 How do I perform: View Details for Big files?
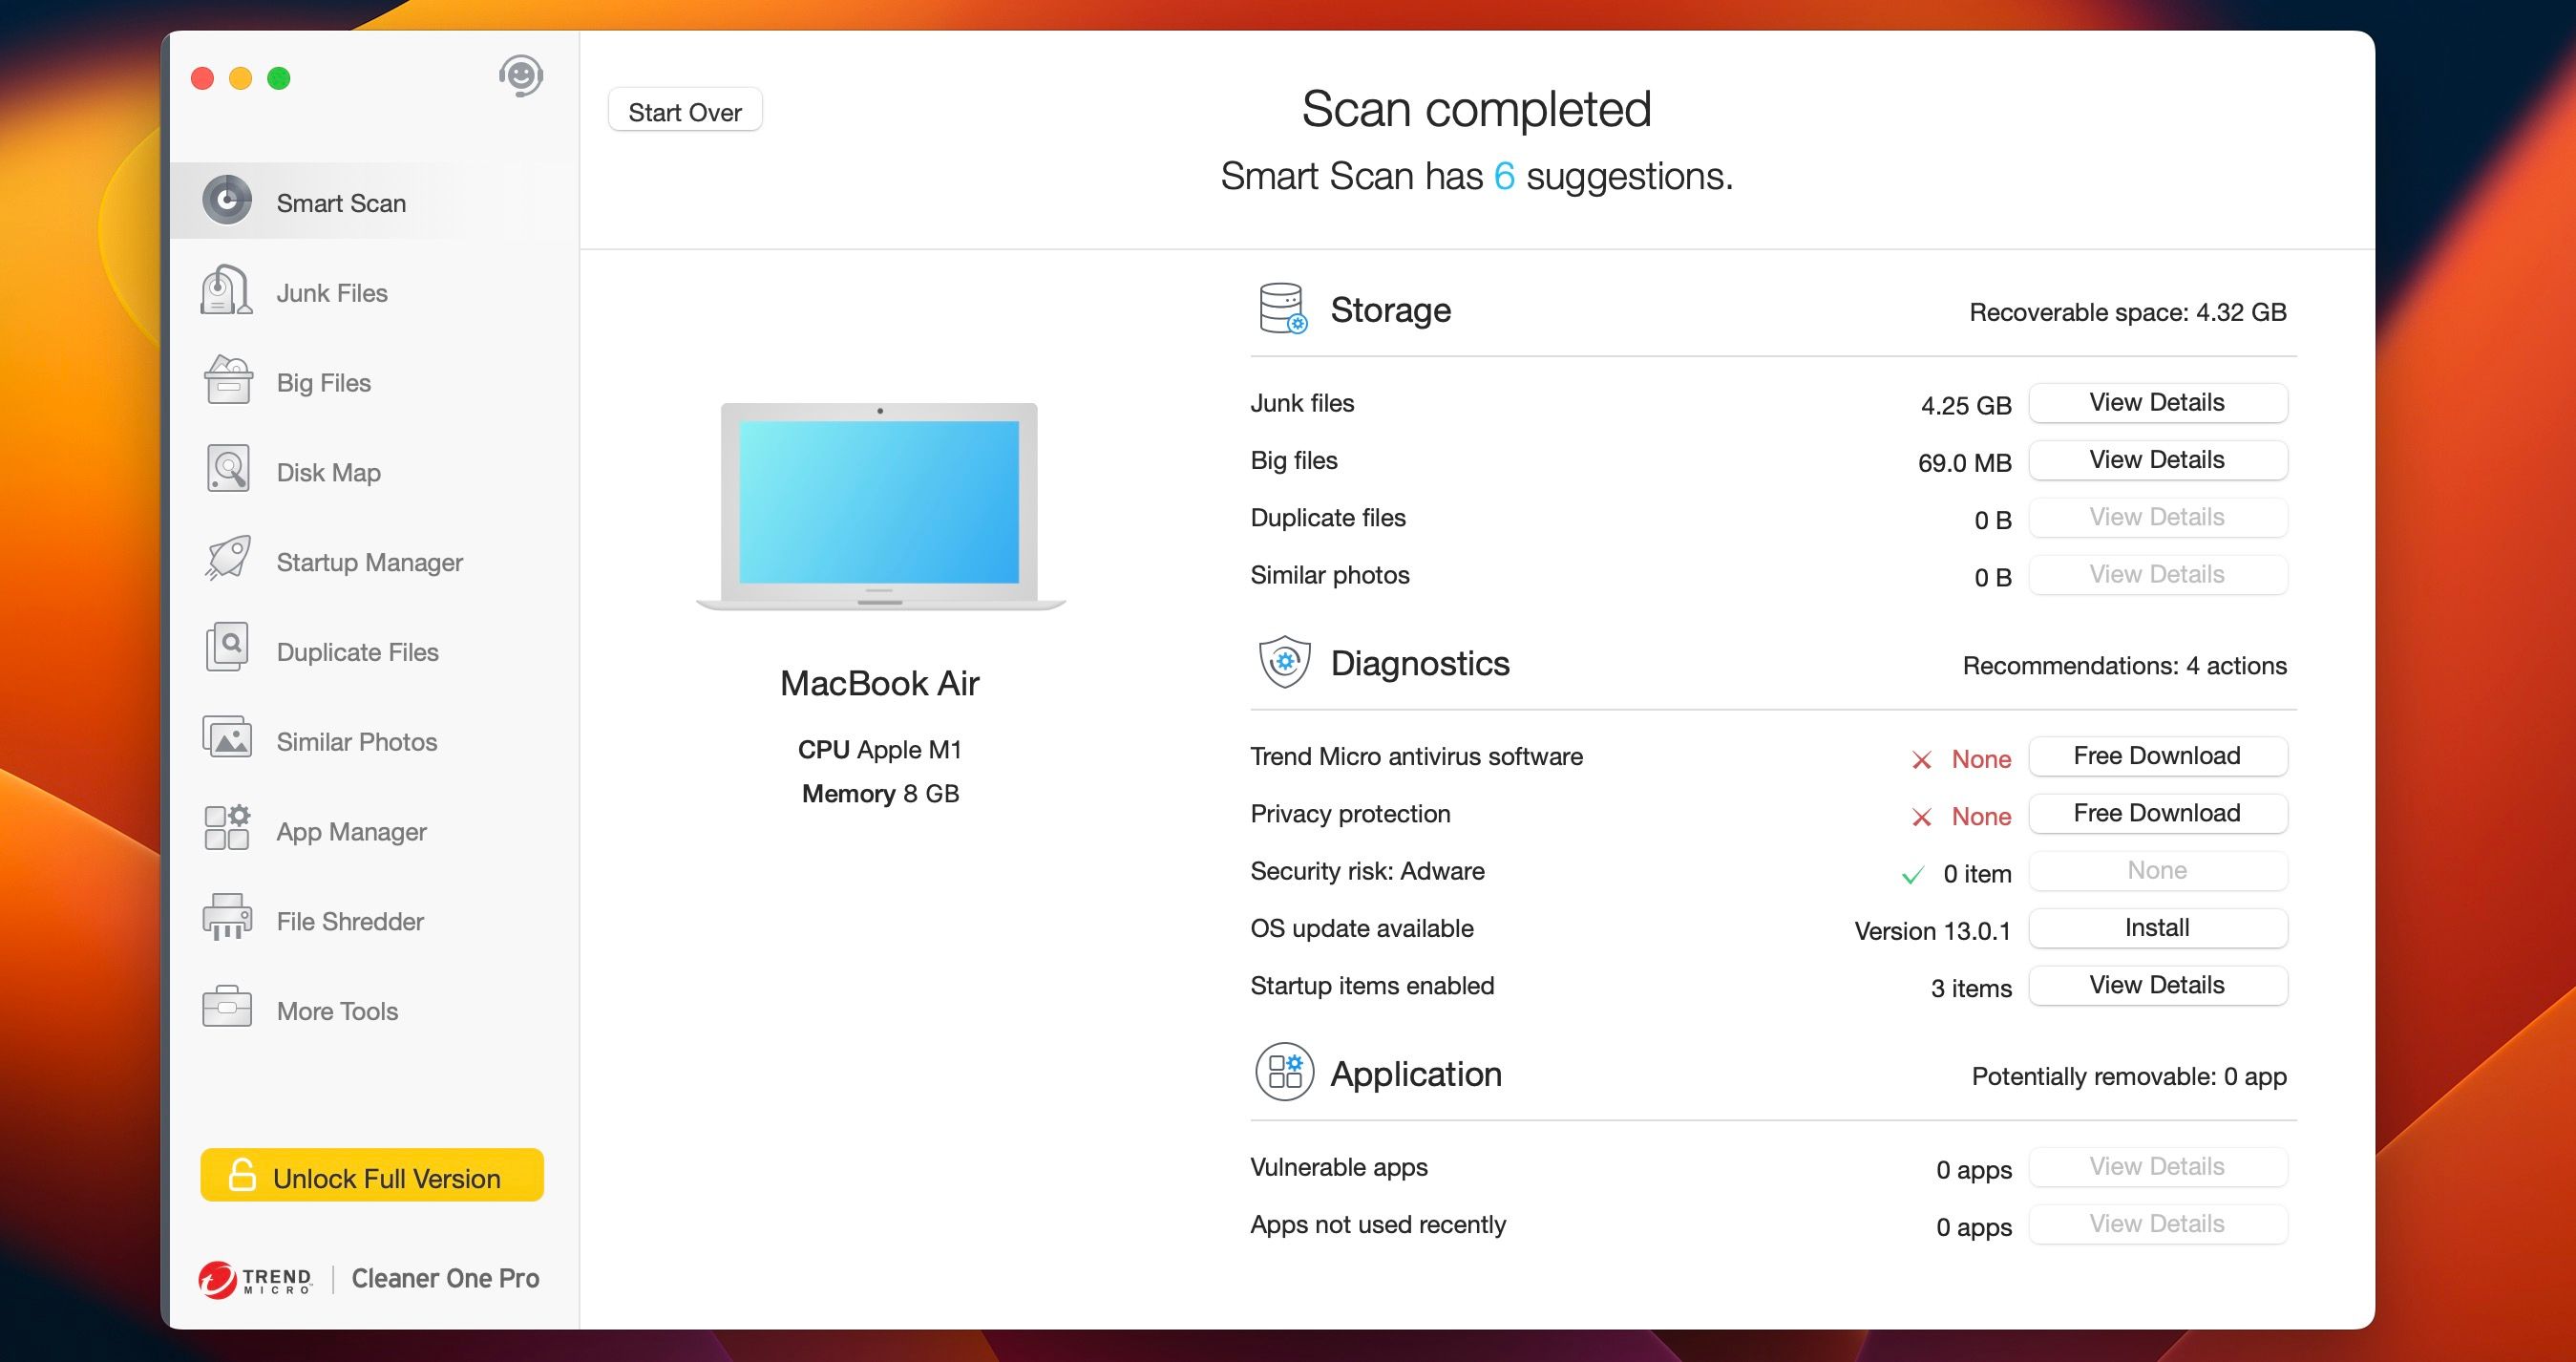click(2156, 460)
